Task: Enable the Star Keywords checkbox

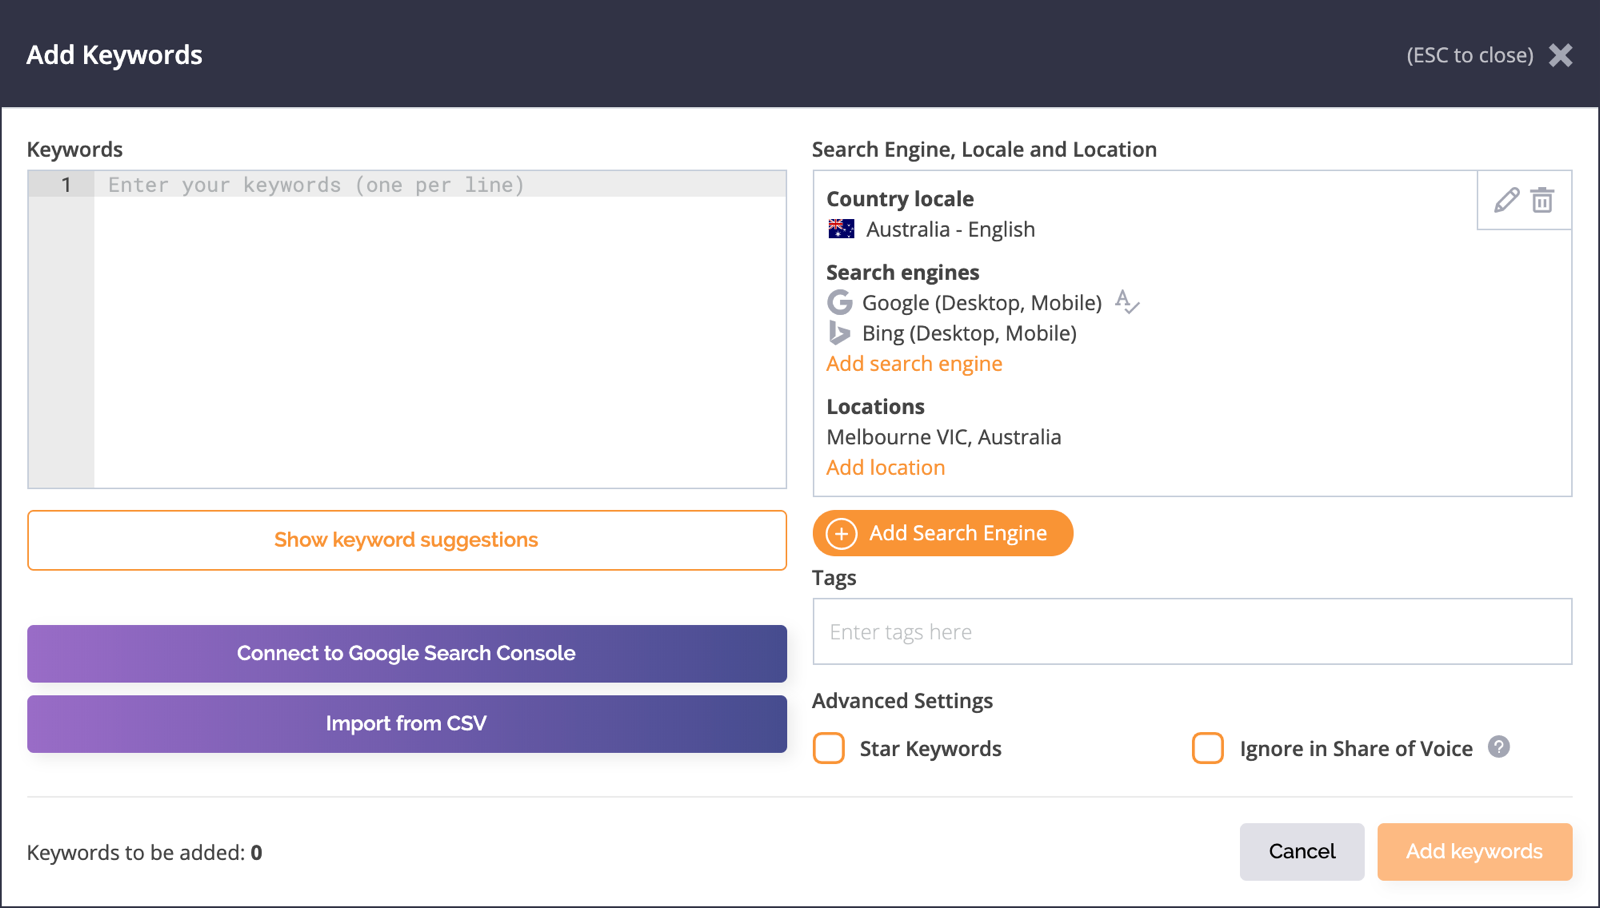Action: [x=829, y=748]
